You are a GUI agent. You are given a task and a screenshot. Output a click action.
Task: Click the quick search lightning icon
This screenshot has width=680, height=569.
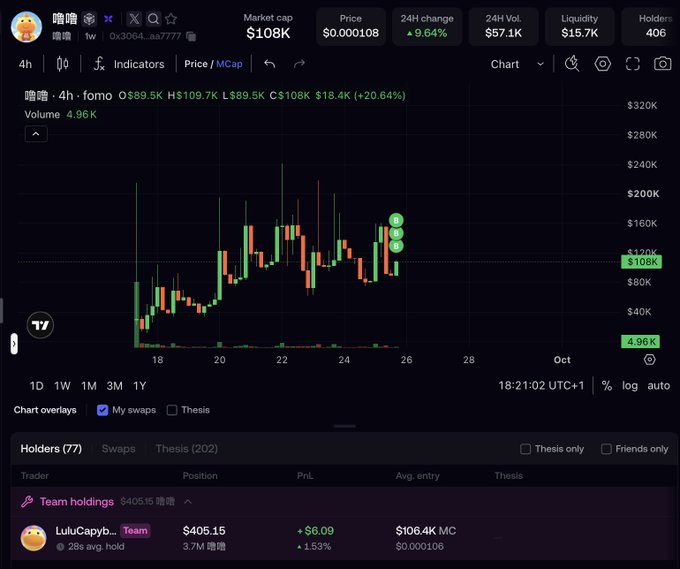[x=572, y=64]
